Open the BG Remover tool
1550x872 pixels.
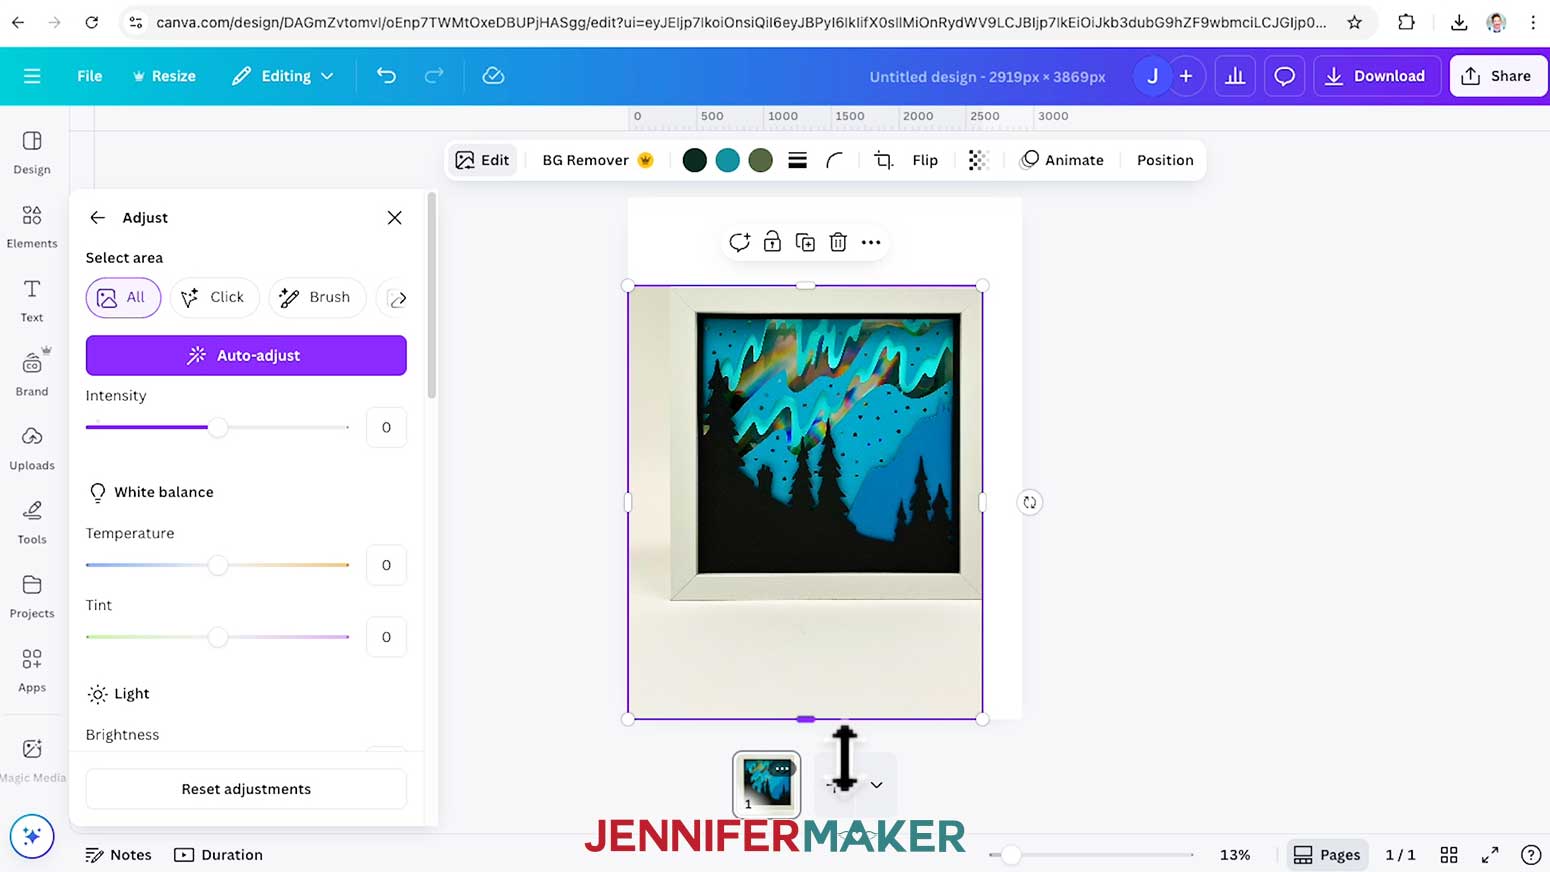(x=597, y=160)
